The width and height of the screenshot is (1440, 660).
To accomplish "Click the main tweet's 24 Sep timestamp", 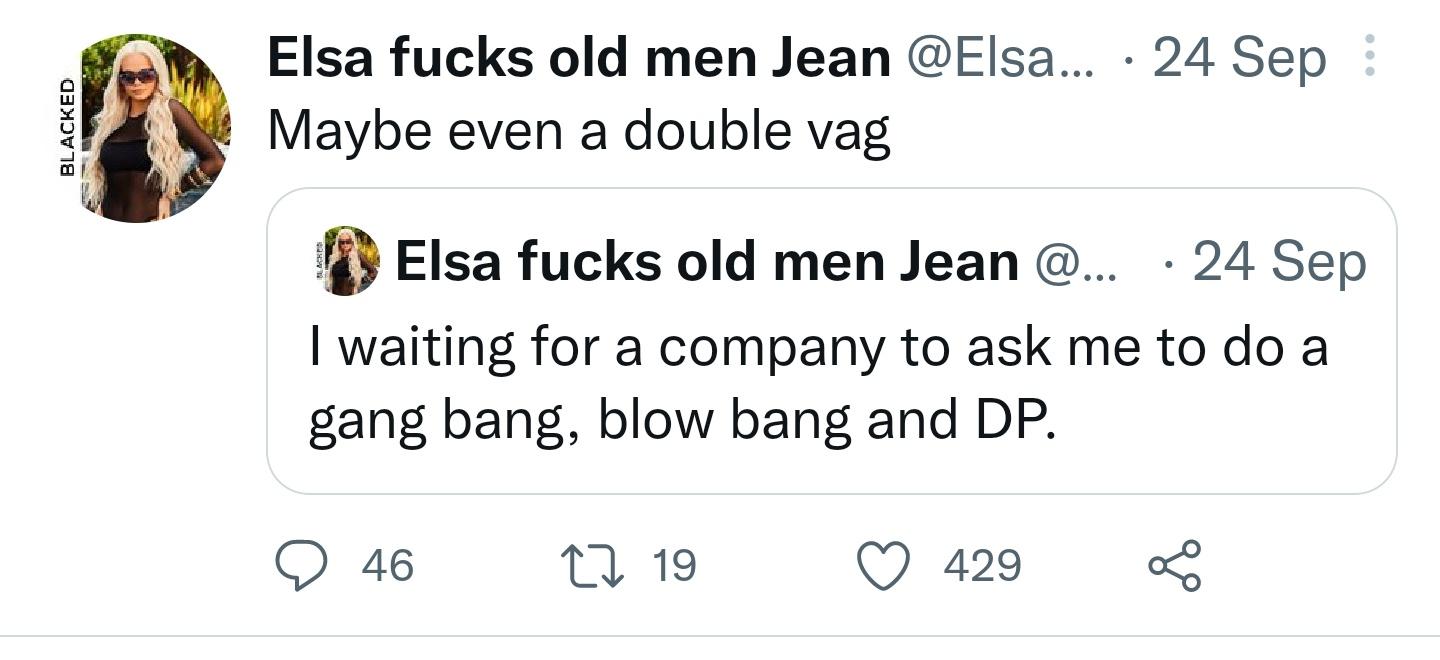I will point(1240,60).
